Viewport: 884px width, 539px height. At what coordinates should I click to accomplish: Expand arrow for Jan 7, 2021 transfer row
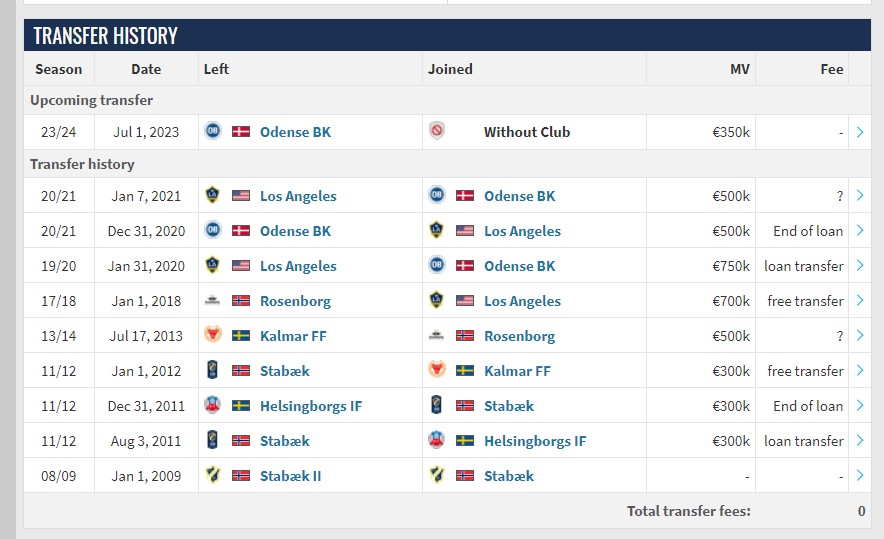coord(860,195)
